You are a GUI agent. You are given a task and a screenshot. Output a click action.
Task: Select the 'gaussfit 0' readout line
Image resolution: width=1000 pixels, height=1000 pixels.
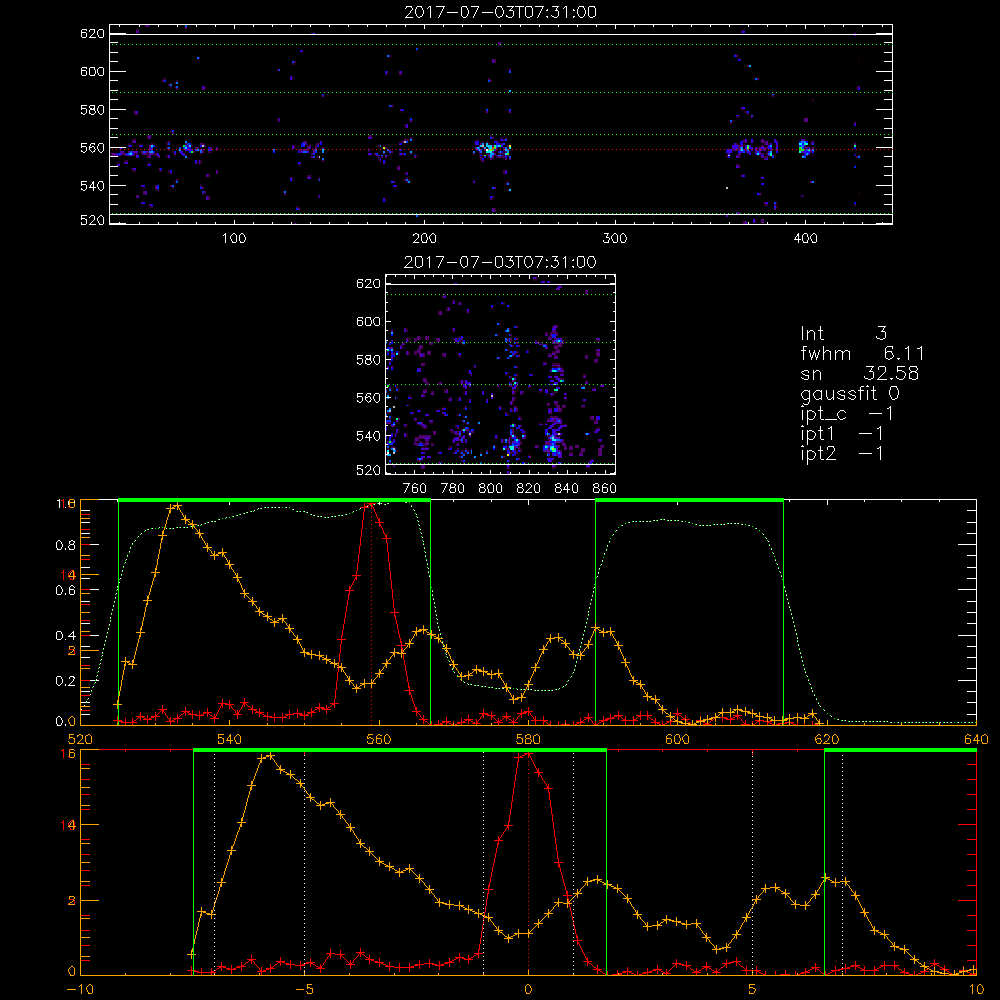pos(850,394)
